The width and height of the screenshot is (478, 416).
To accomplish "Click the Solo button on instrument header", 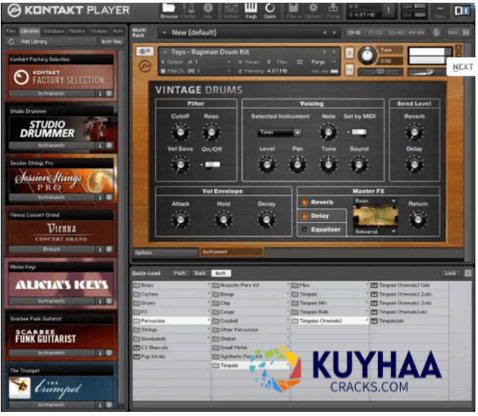I will pyautogui.click(x=349, y=53).
